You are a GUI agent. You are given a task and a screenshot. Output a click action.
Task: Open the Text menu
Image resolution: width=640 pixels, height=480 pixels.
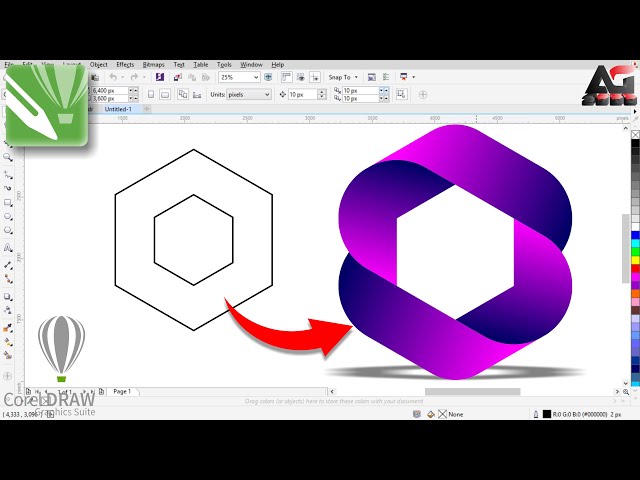coord(179,64)
